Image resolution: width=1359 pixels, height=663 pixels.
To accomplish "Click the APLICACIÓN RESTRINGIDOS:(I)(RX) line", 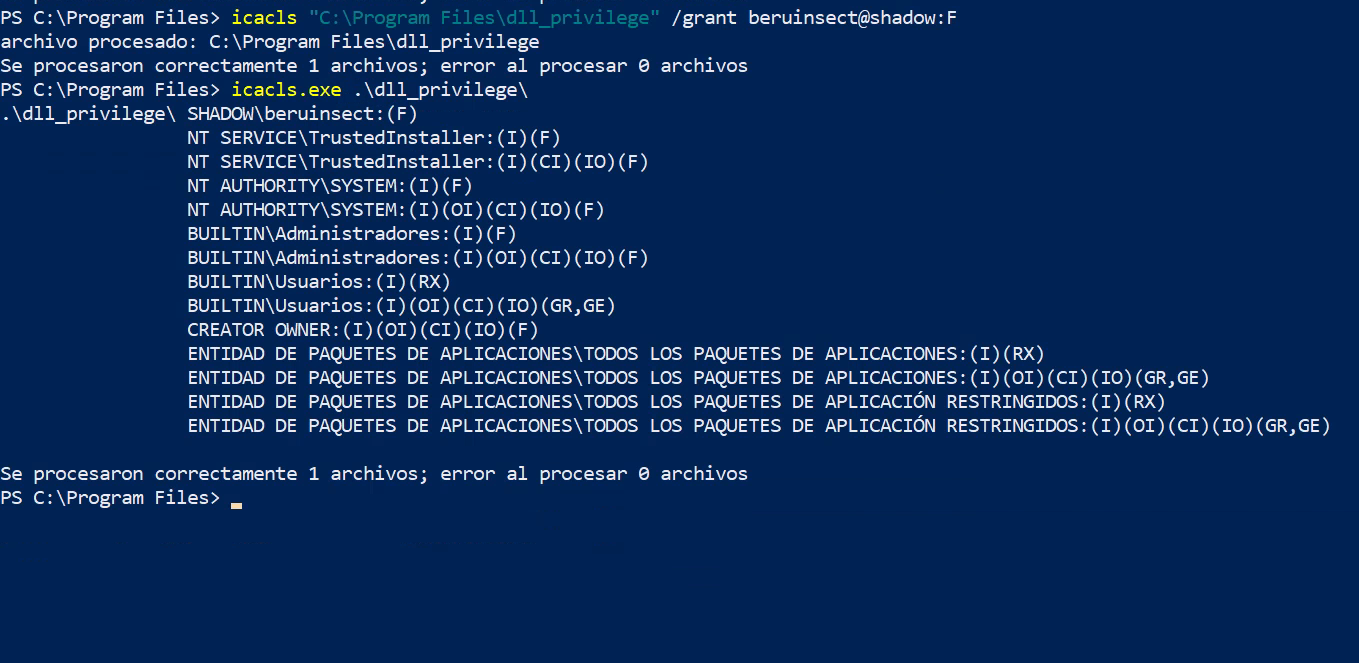I will coord(676,402).
